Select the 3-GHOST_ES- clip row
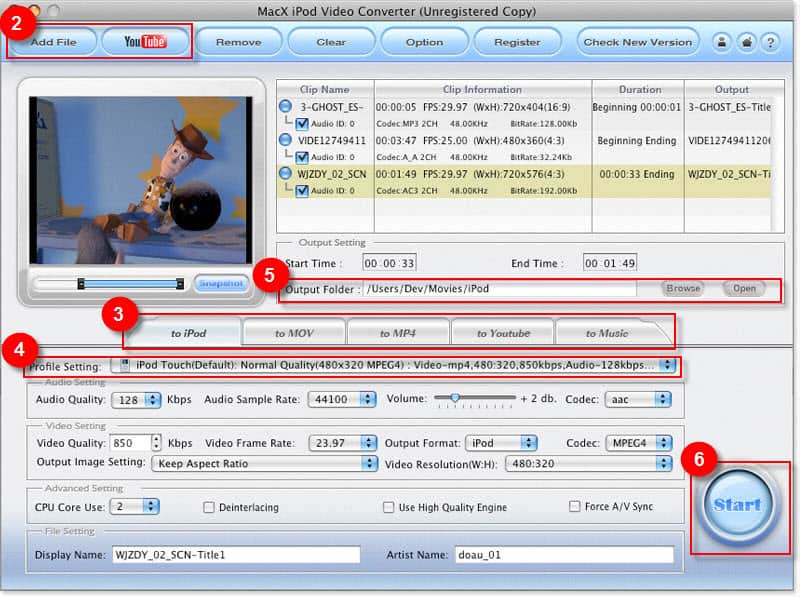Screen dimensions: 800x597 pos(523,107)
